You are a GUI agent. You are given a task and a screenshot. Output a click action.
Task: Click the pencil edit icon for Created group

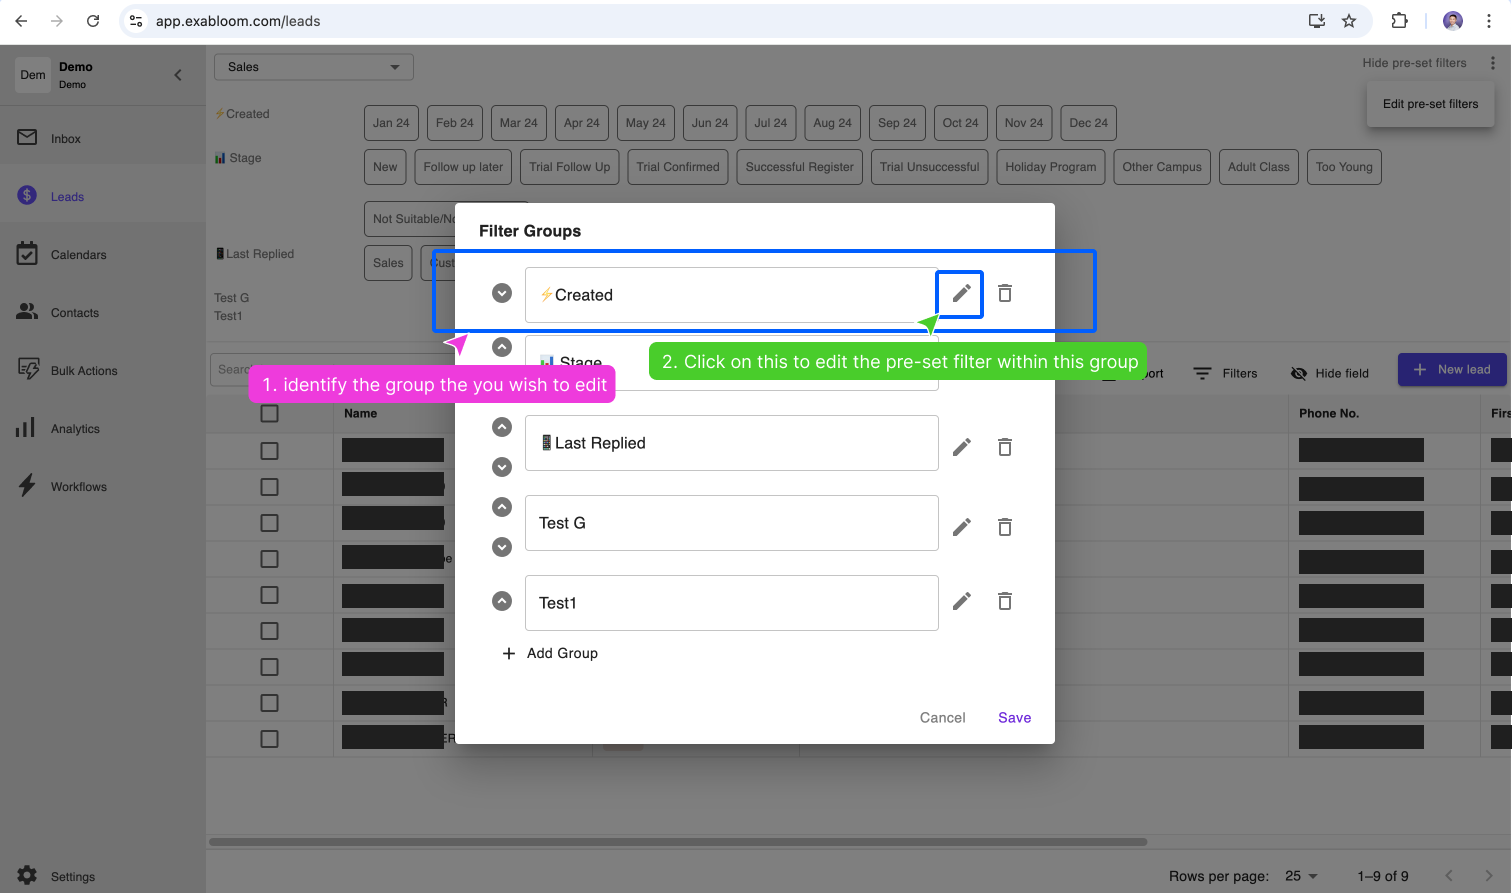(x=961, y=294)
